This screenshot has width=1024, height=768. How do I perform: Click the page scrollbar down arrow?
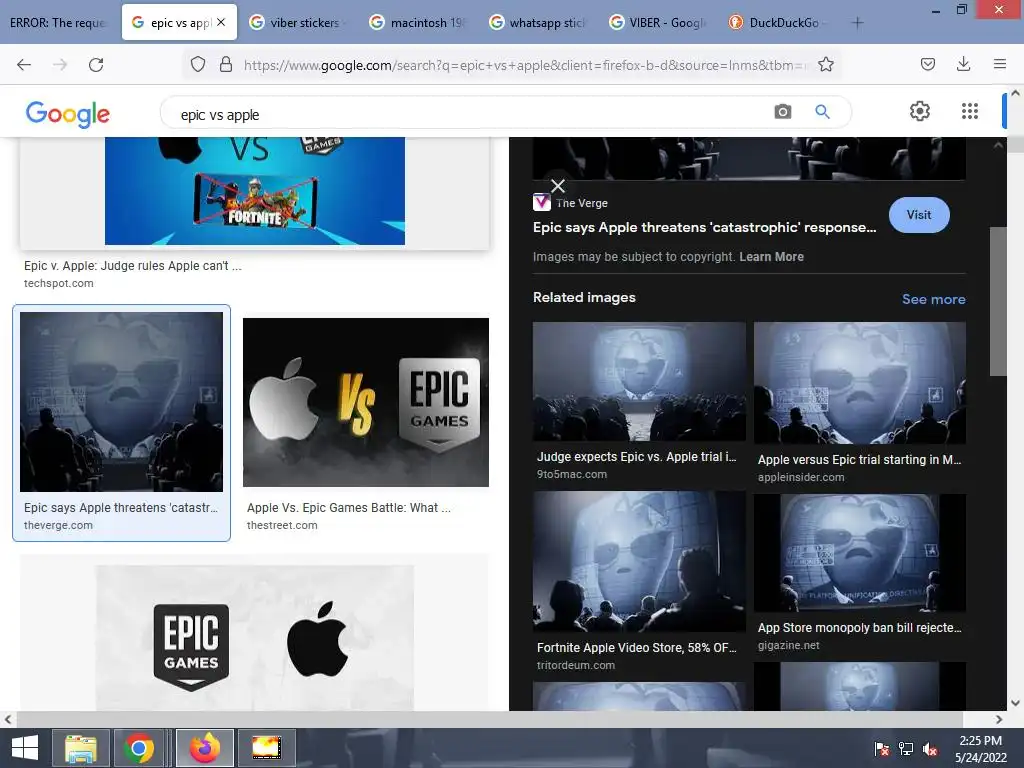click(x=1015, y=703)
